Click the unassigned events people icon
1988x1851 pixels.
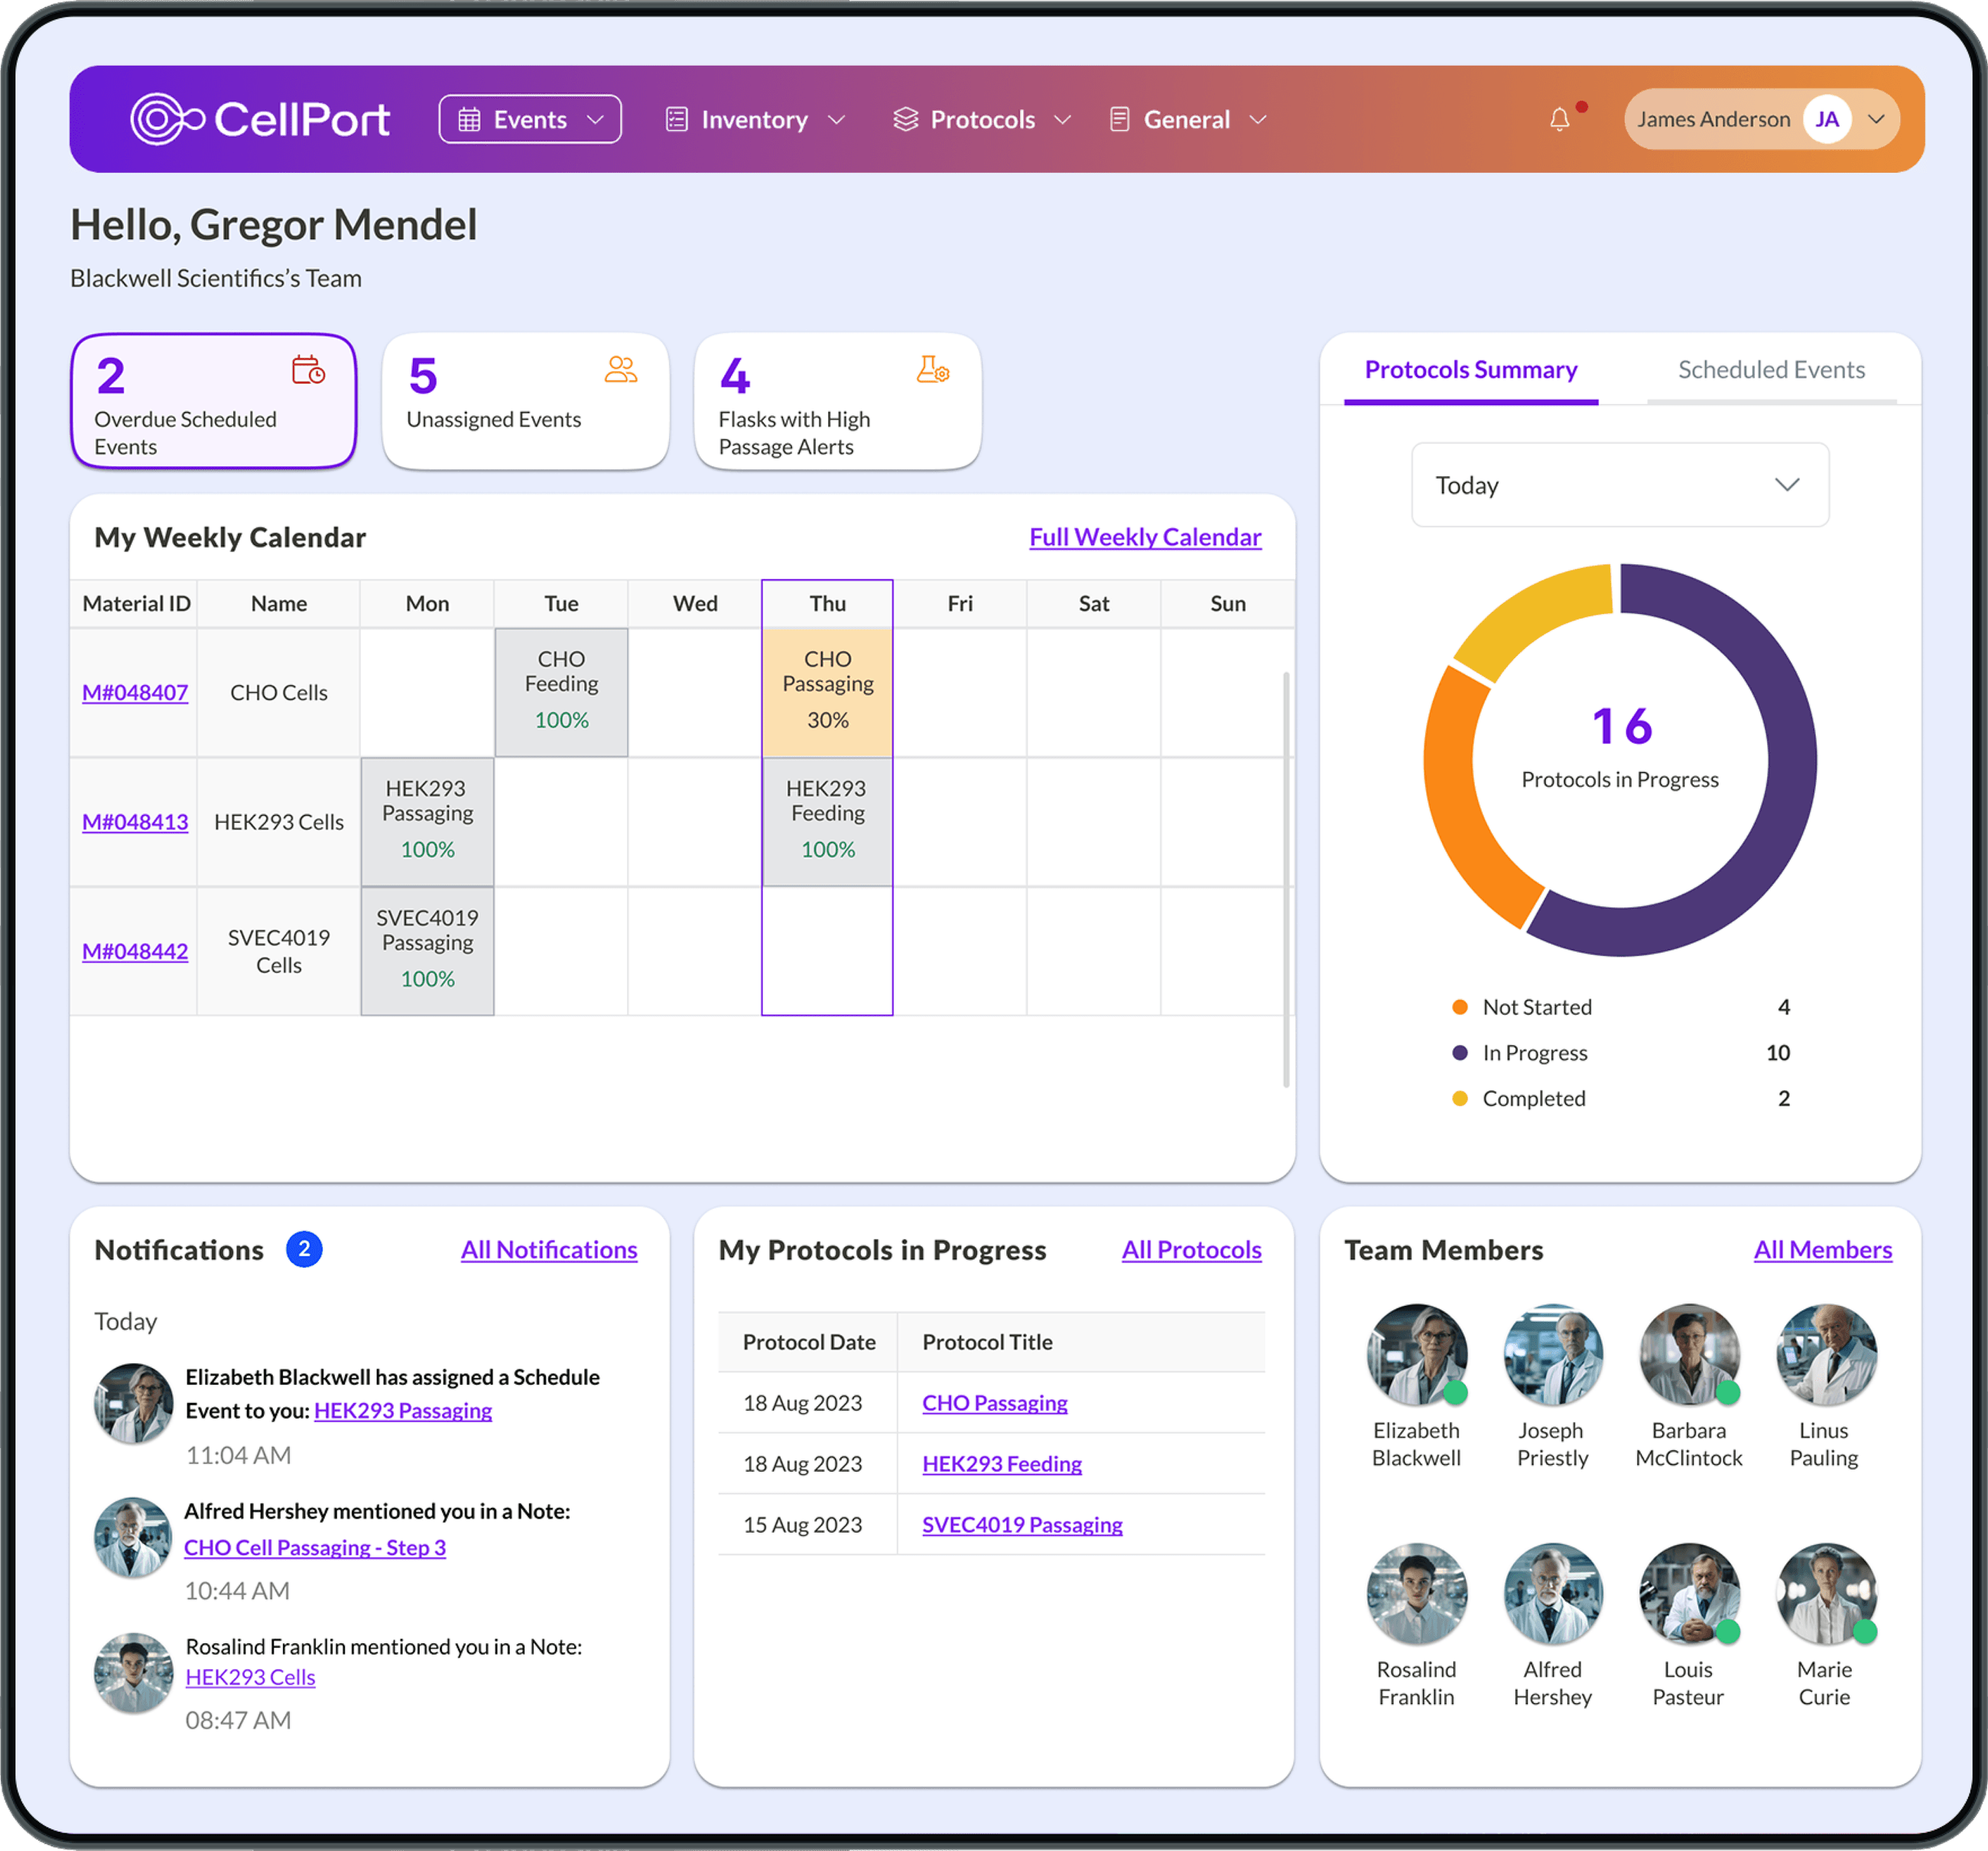620,370
